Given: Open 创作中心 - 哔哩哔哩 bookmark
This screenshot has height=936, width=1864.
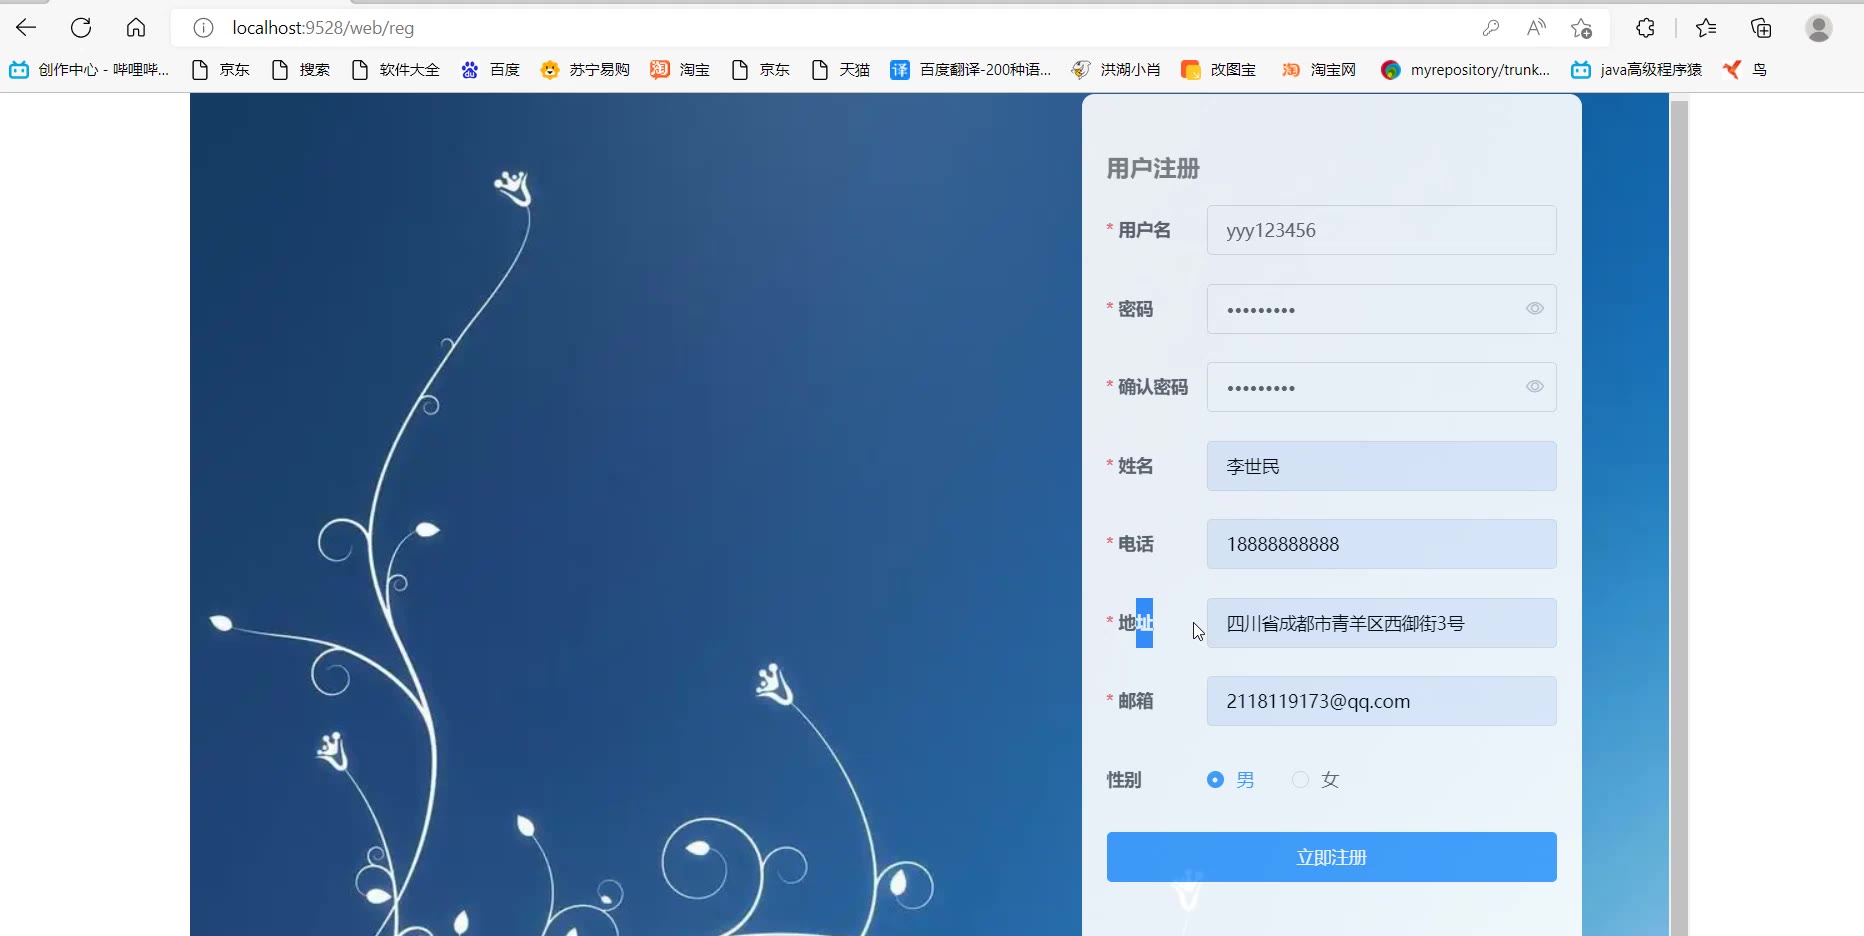Looking at the screenshot, I should (88, 69).
